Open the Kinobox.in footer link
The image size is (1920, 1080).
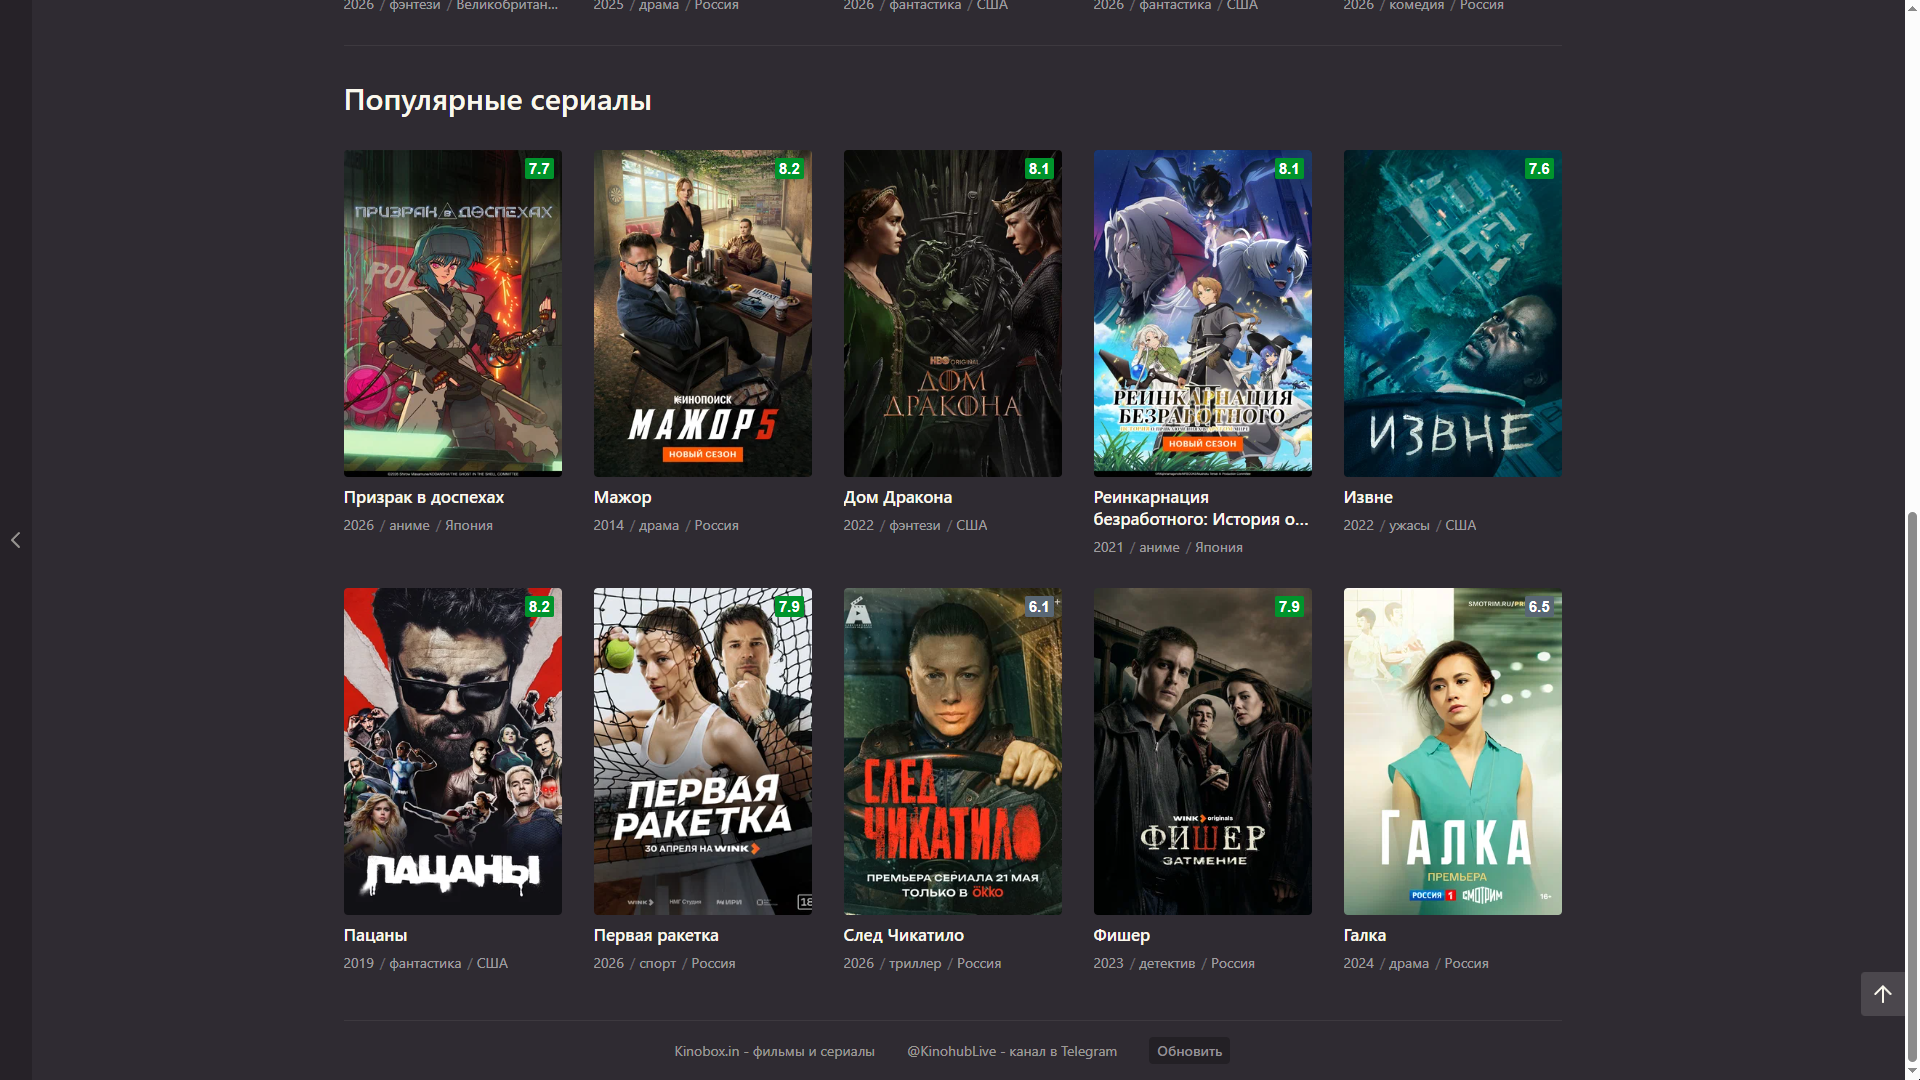coord(774,1051)
